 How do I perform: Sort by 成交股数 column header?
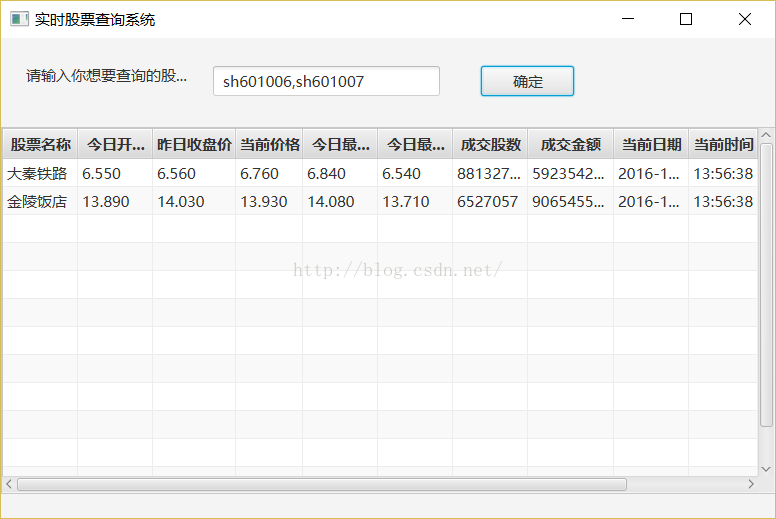[490, 144]
